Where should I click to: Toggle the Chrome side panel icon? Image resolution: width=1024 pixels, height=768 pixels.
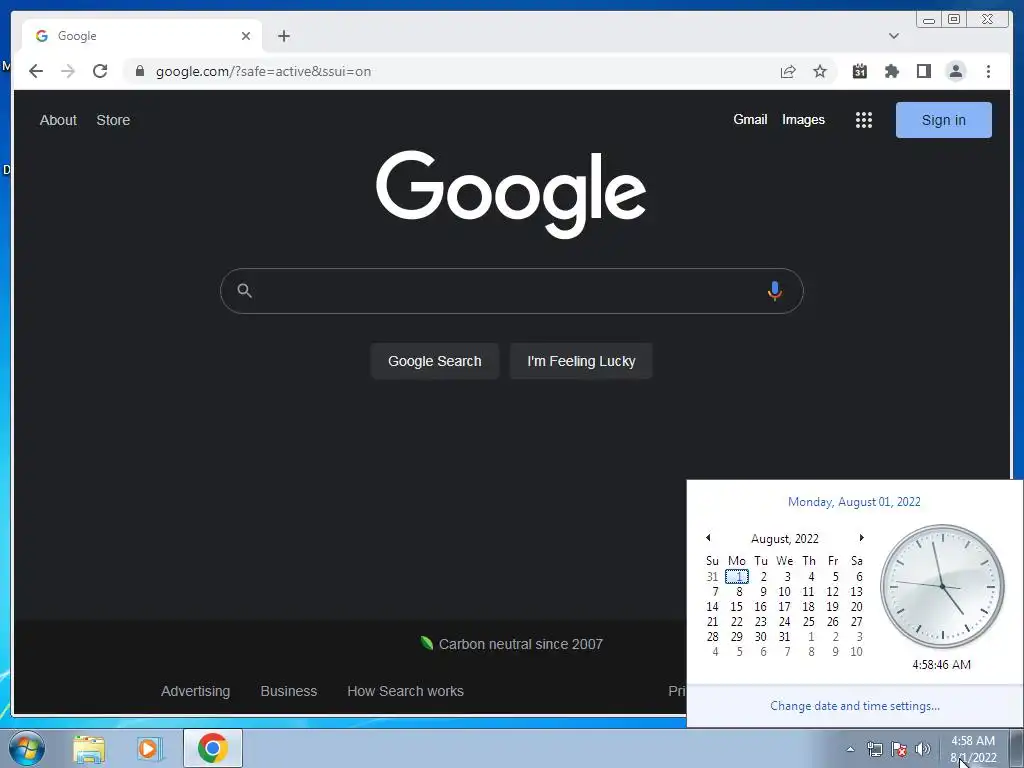click(923, 71)
